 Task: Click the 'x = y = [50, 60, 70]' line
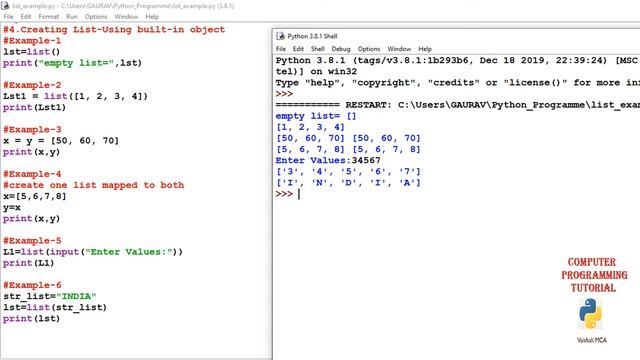coord(61,141)
